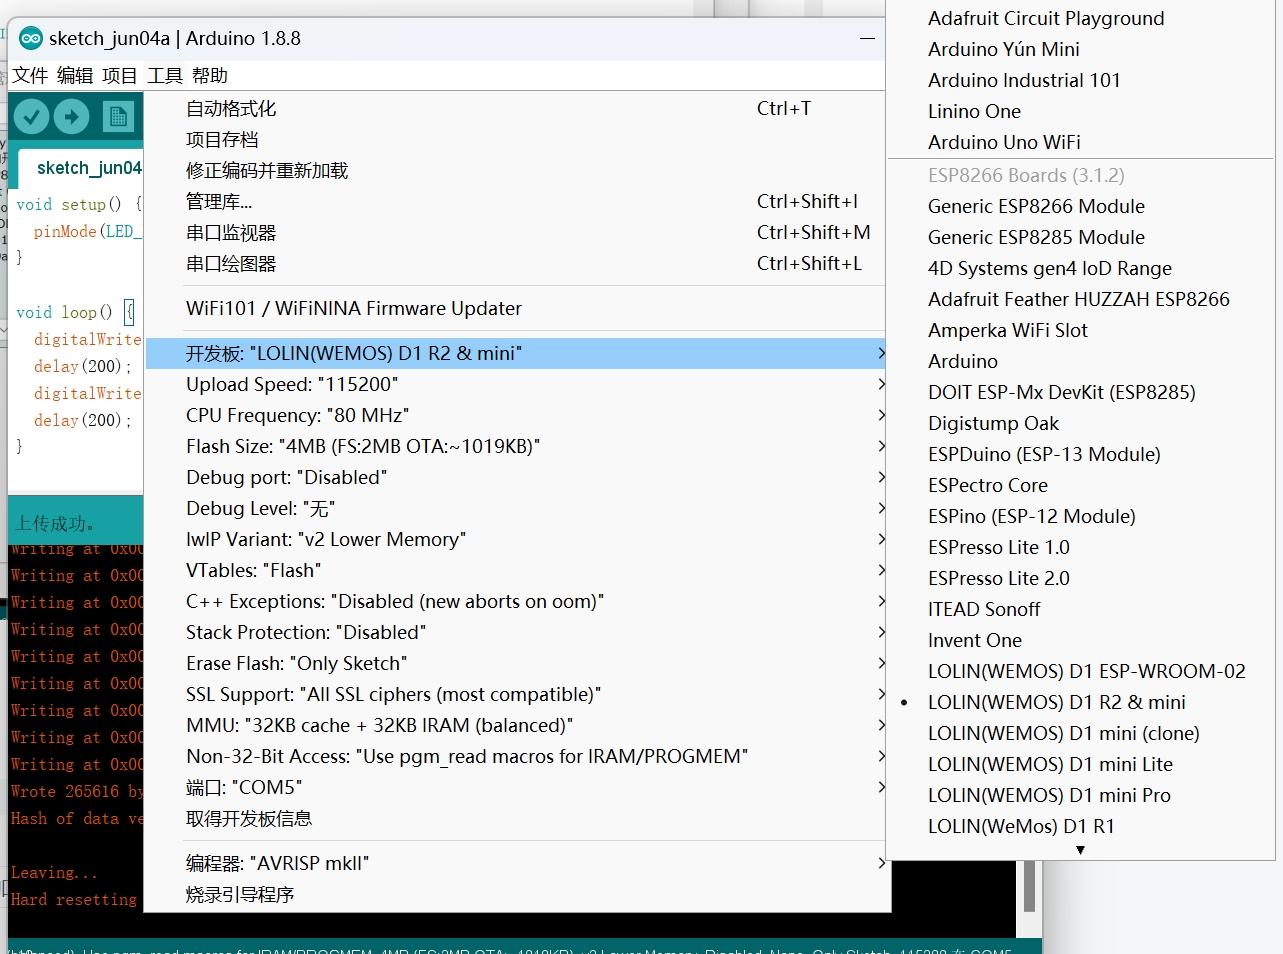
Task: Open the 项目 menu
Action: (x=120, y=76)
